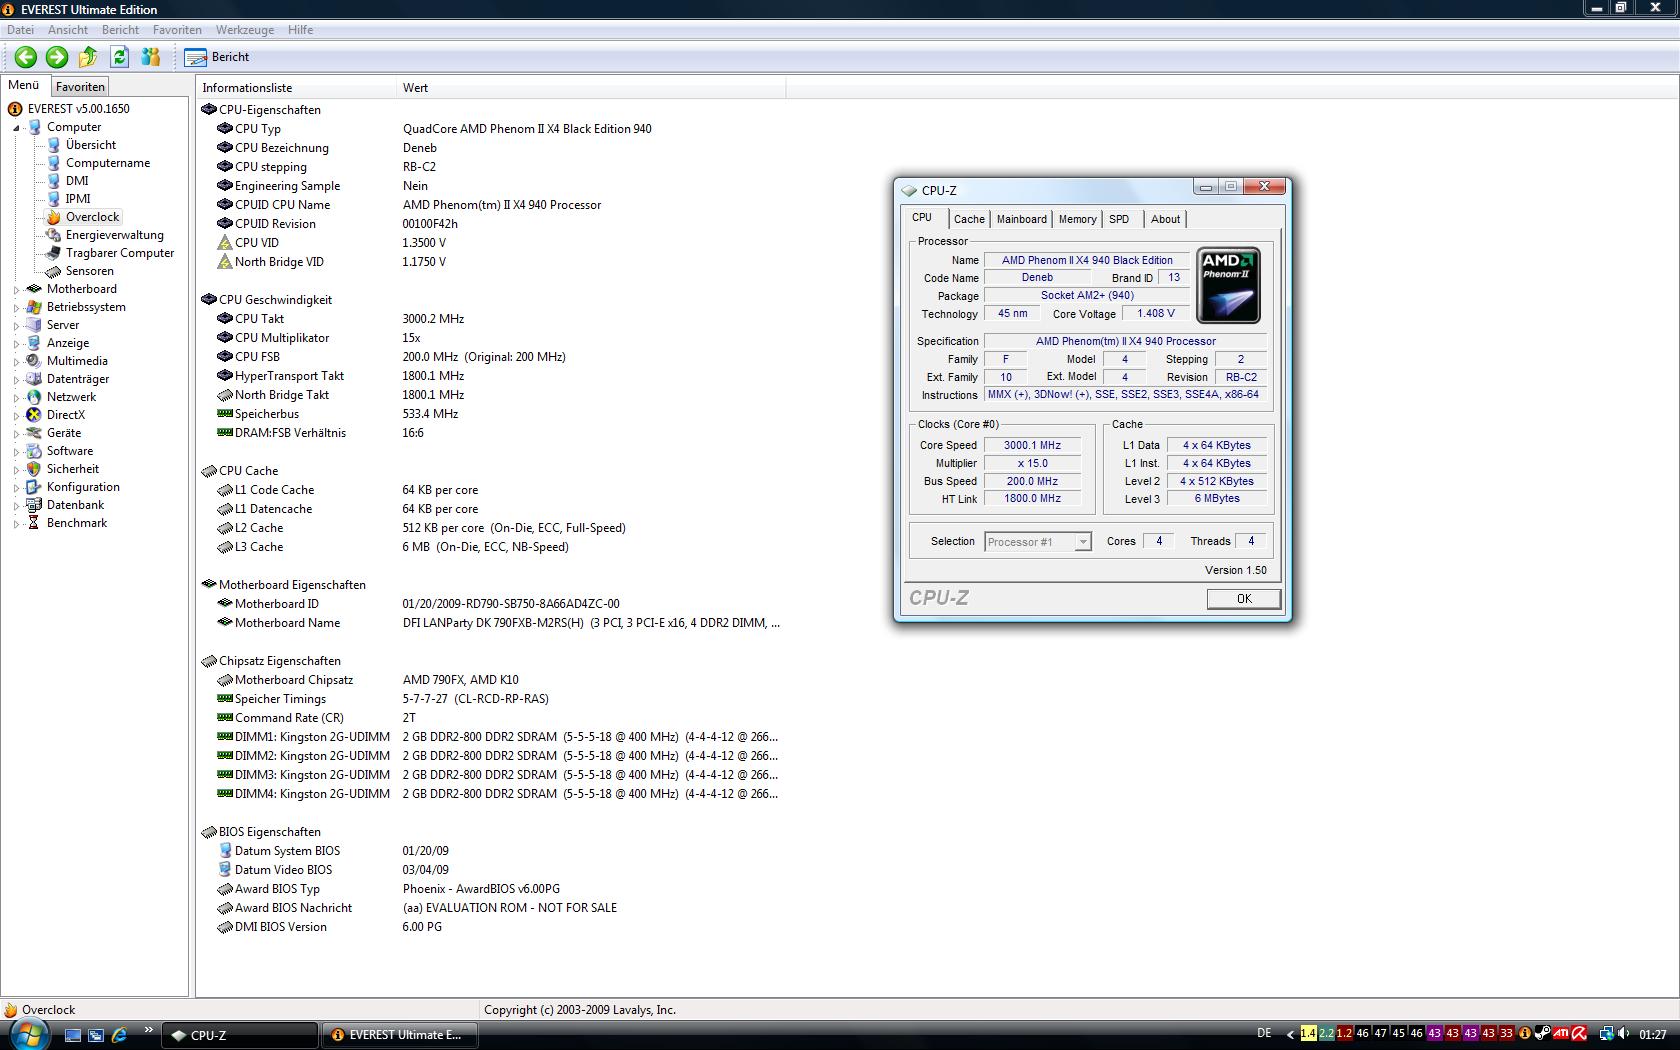Switch to Cache tab in CPU-Z

(x=969, y=219)
